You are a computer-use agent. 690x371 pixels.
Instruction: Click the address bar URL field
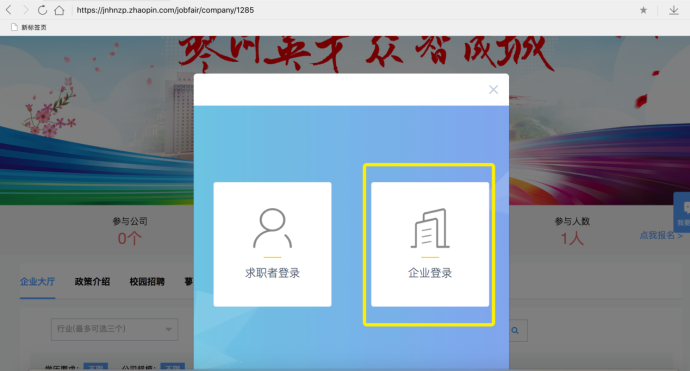click(x=352, y=10)
